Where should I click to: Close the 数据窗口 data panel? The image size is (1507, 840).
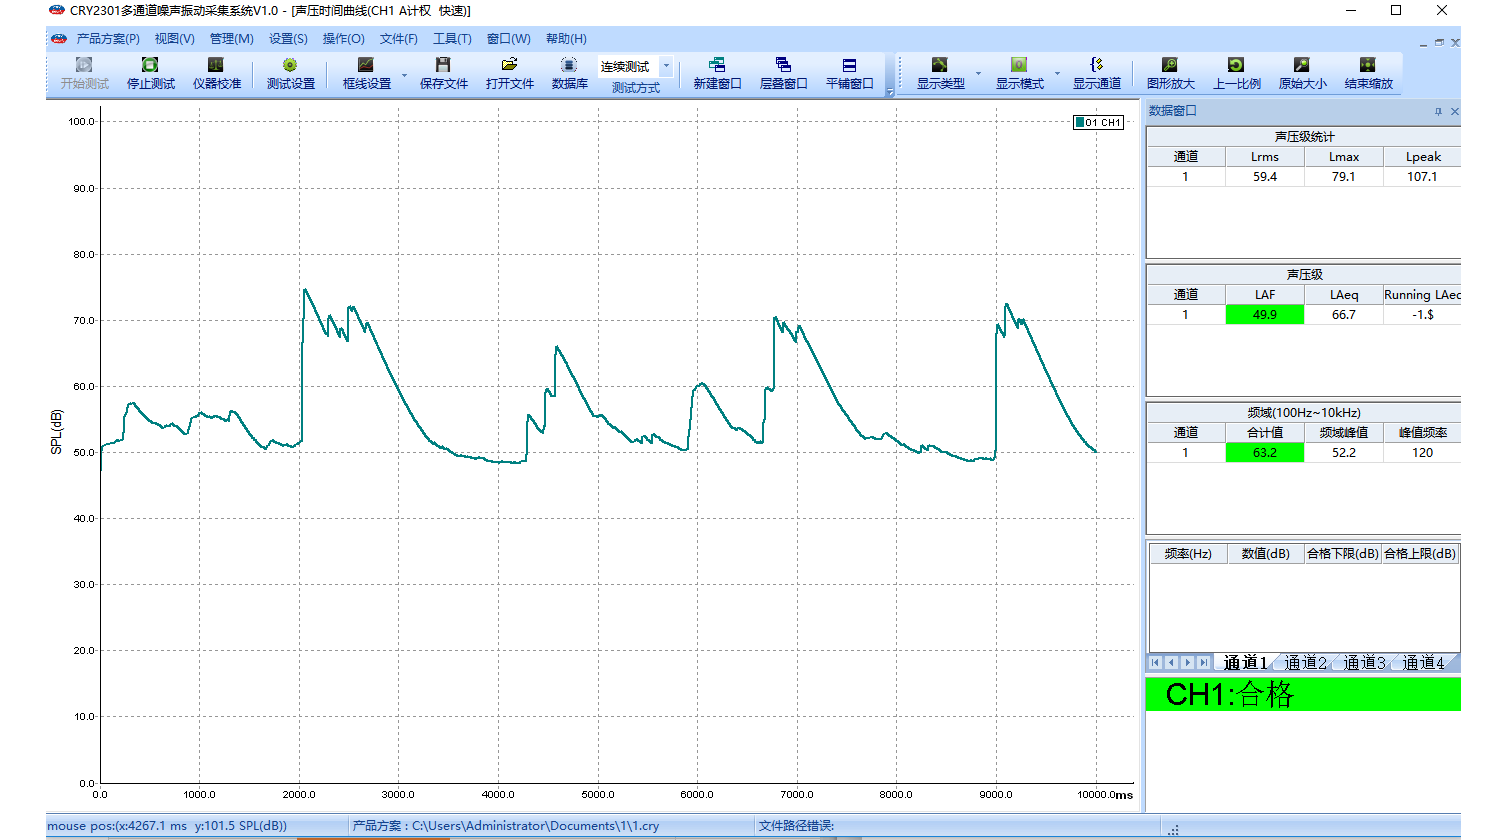[1455, 112]
